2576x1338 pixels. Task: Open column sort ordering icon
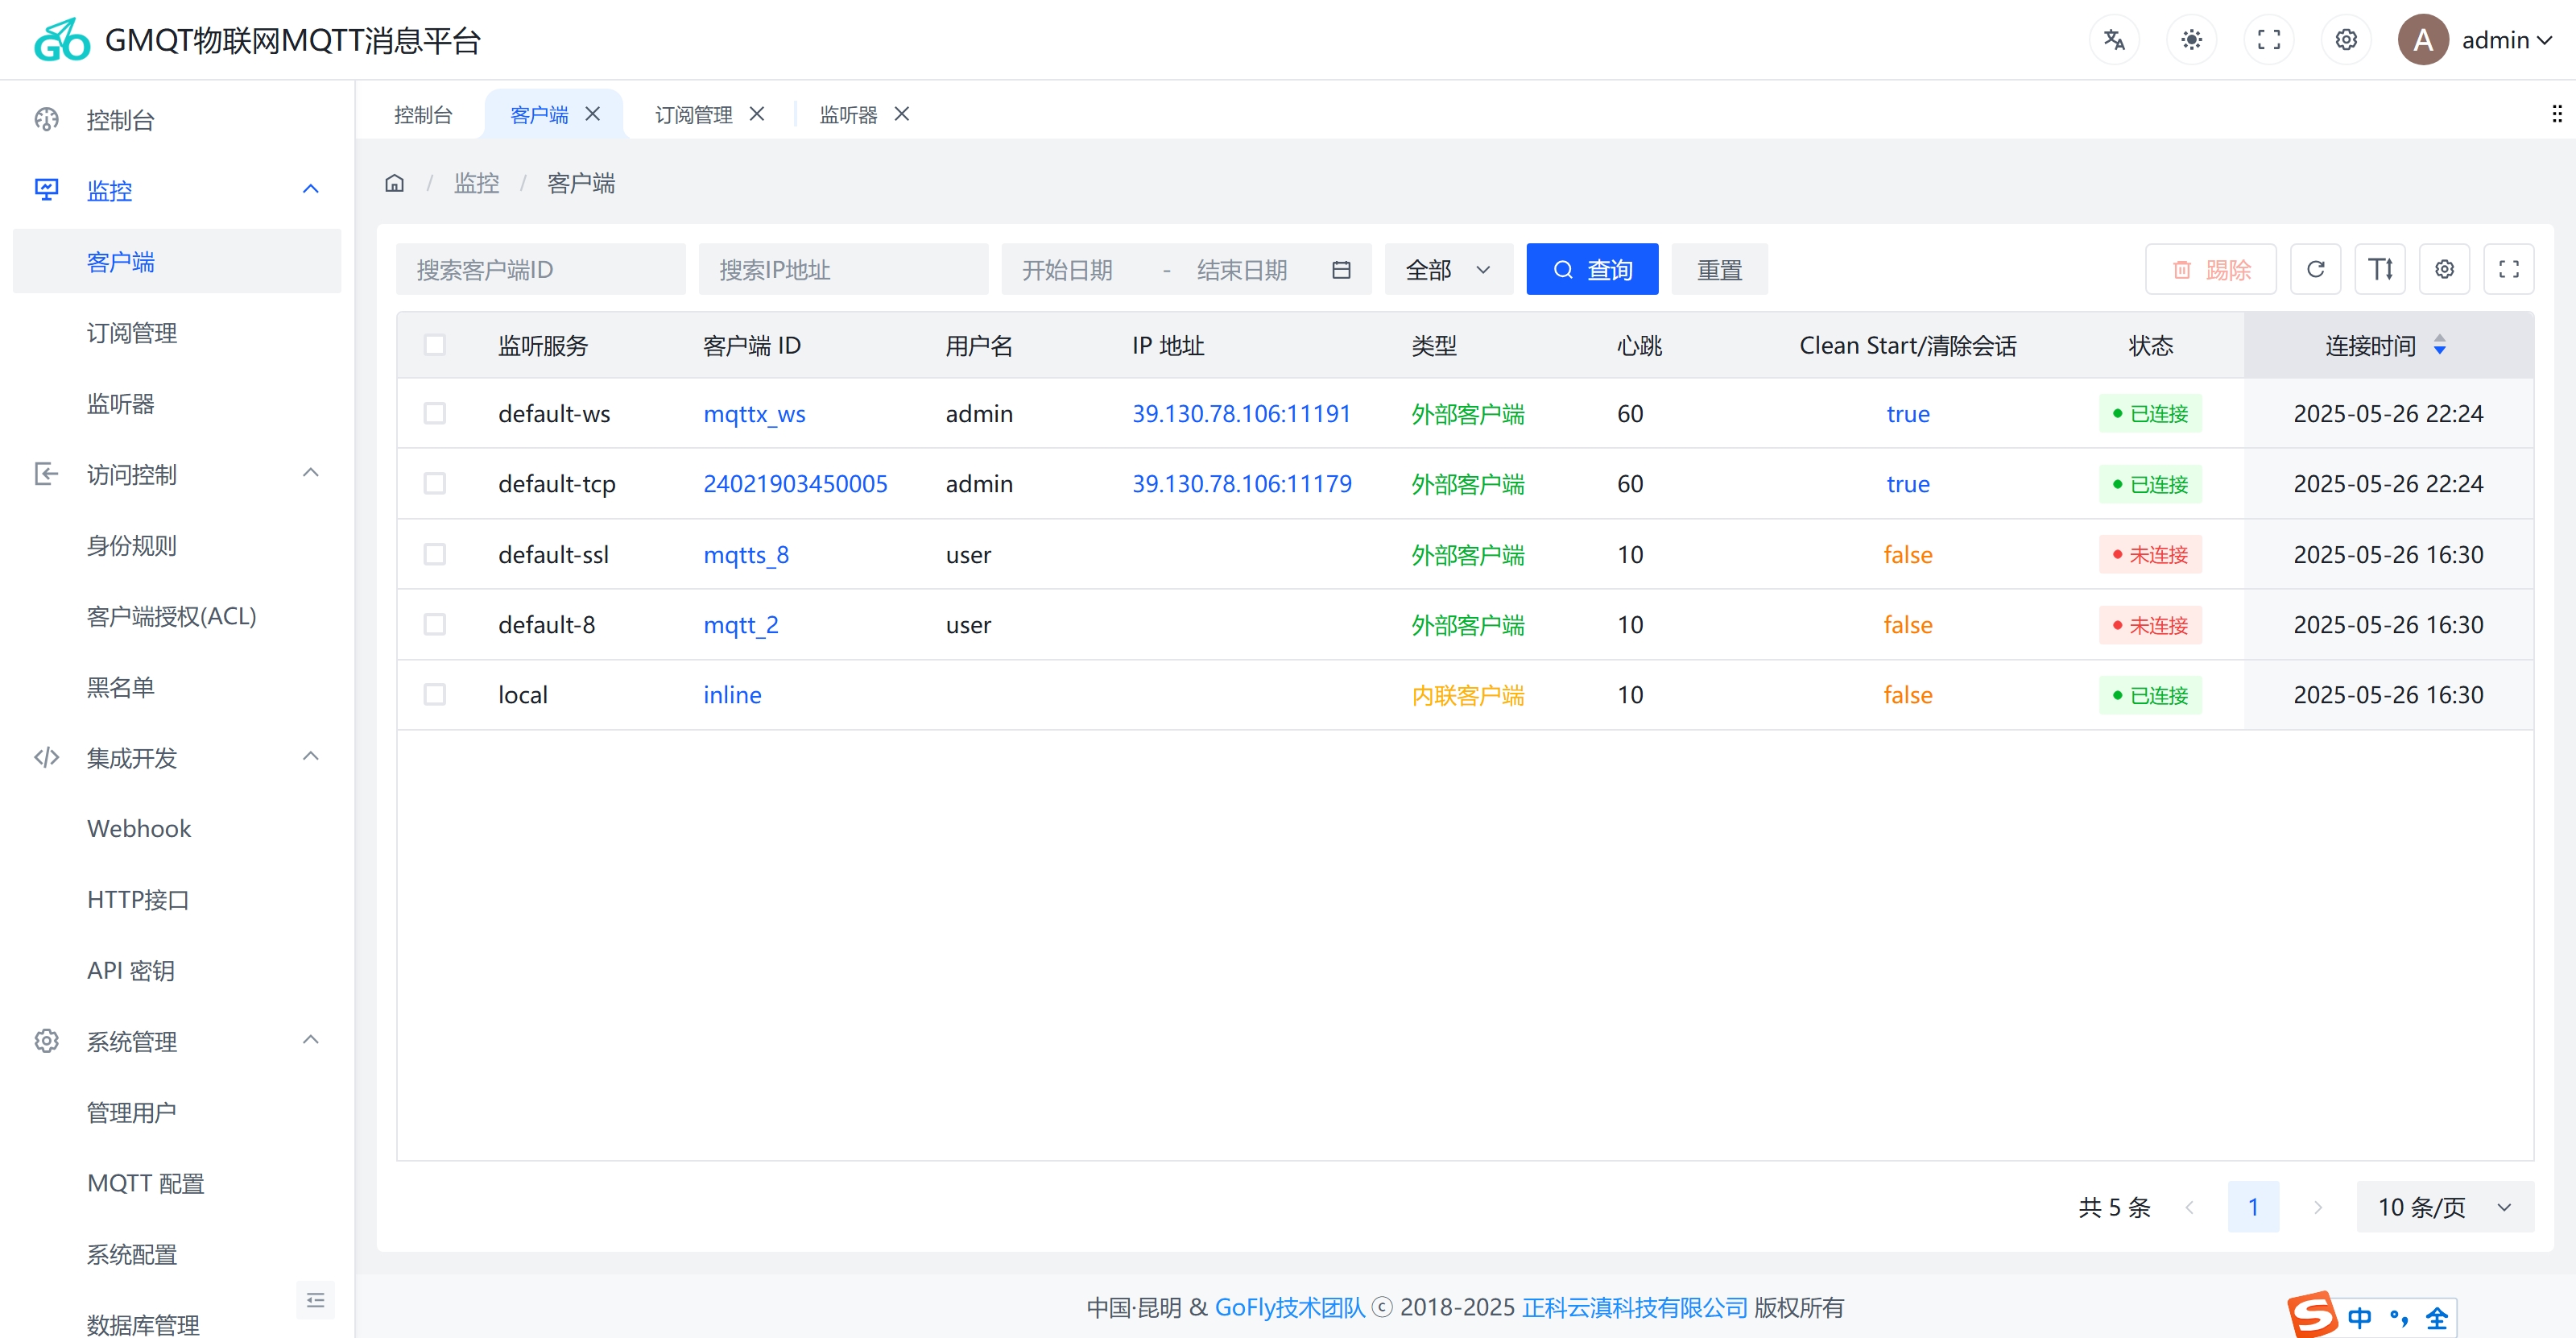(2380, 268)
